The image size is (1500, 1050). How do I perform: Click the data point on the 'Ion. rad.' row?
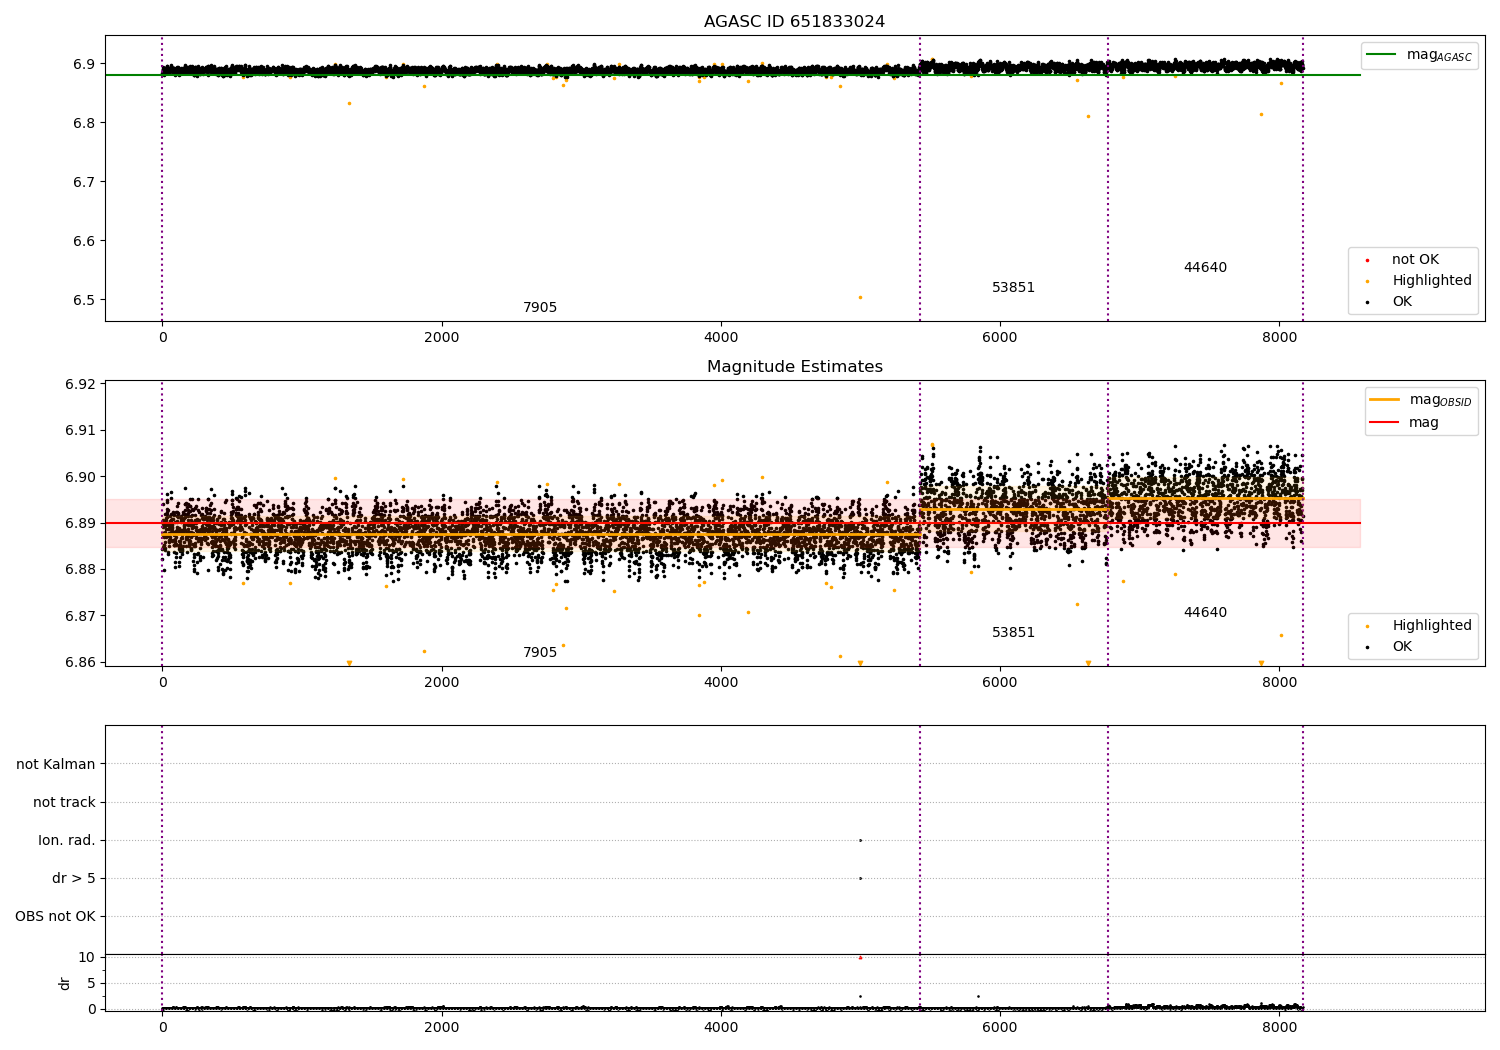point(860,841)
